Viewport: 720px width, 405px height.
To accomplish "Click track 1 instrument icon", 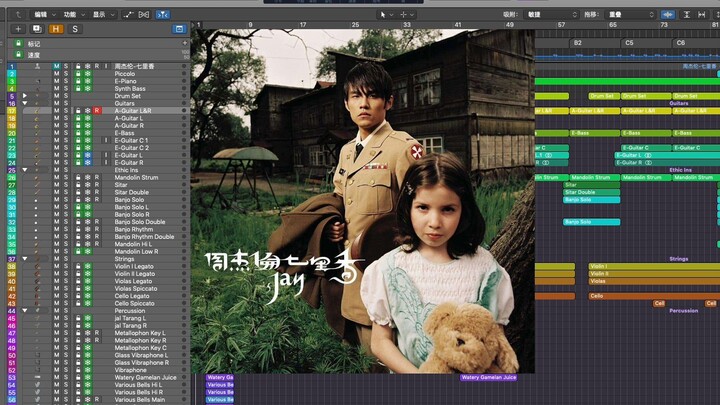I will 37,66.
